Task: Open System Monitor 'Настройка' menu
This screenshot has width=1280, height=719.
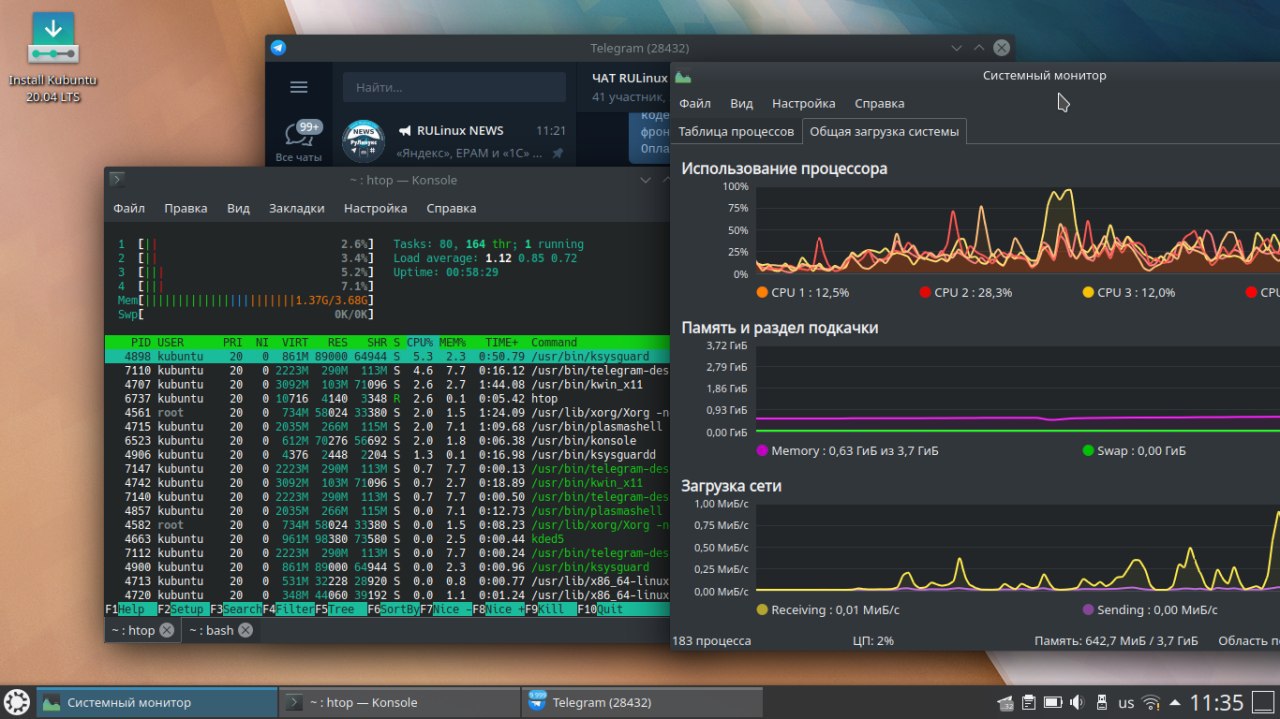Action: 803,103
